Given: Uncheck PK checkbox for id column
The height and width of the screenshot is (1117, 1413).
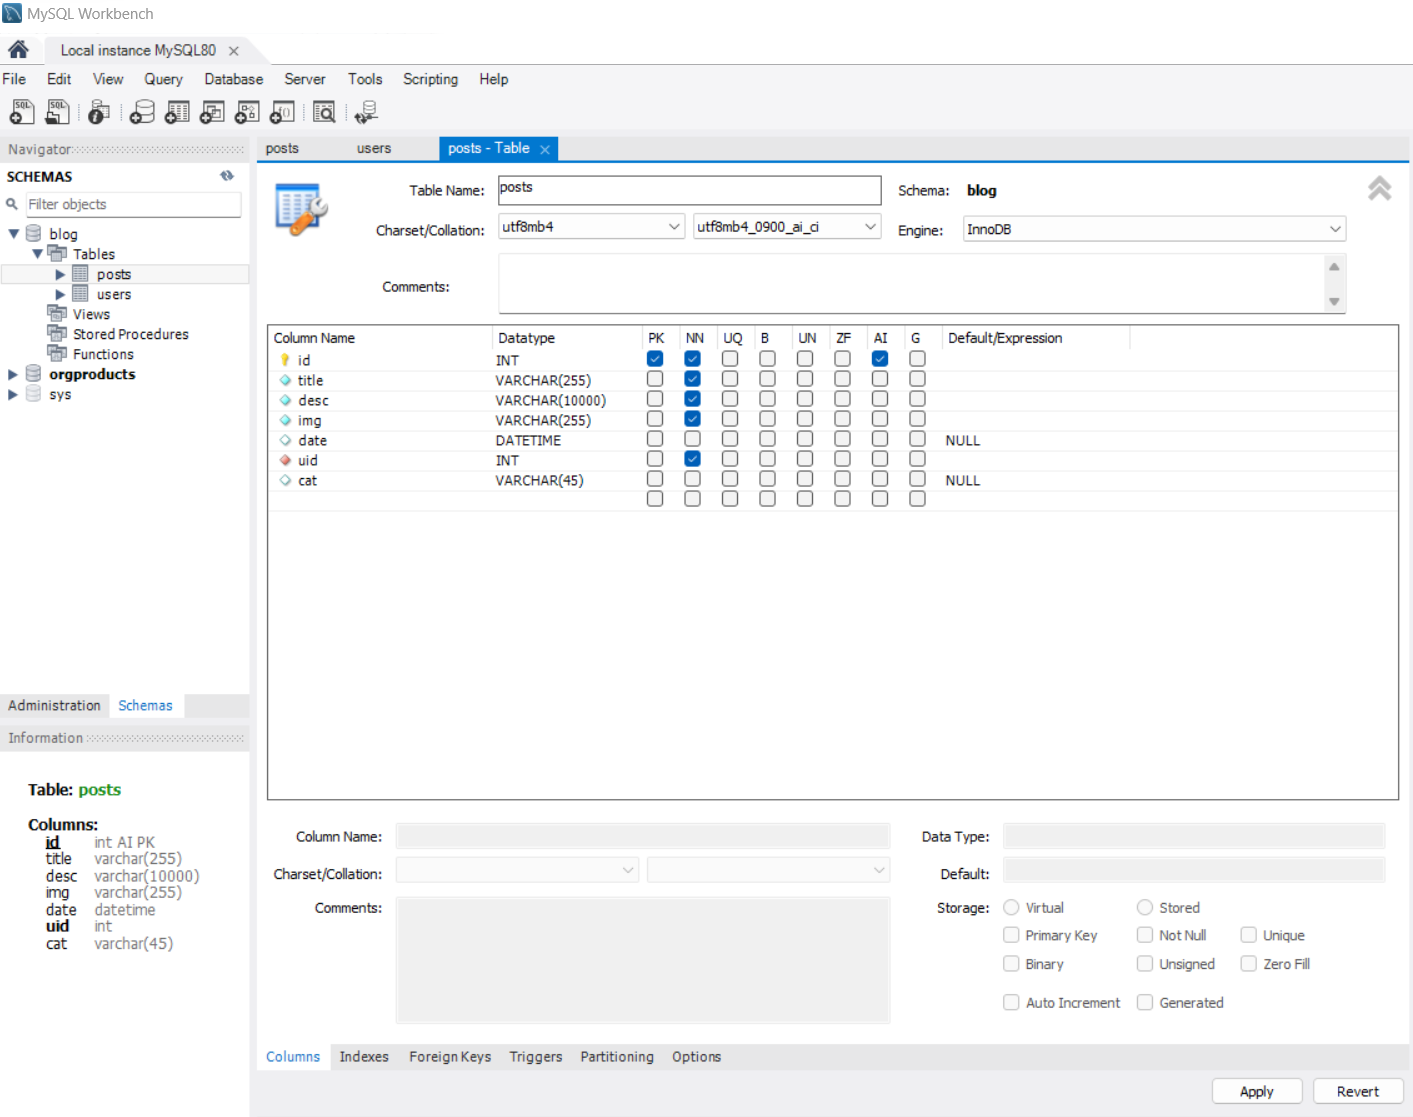Looking at the screenshot, I should (x=655, y=359).
